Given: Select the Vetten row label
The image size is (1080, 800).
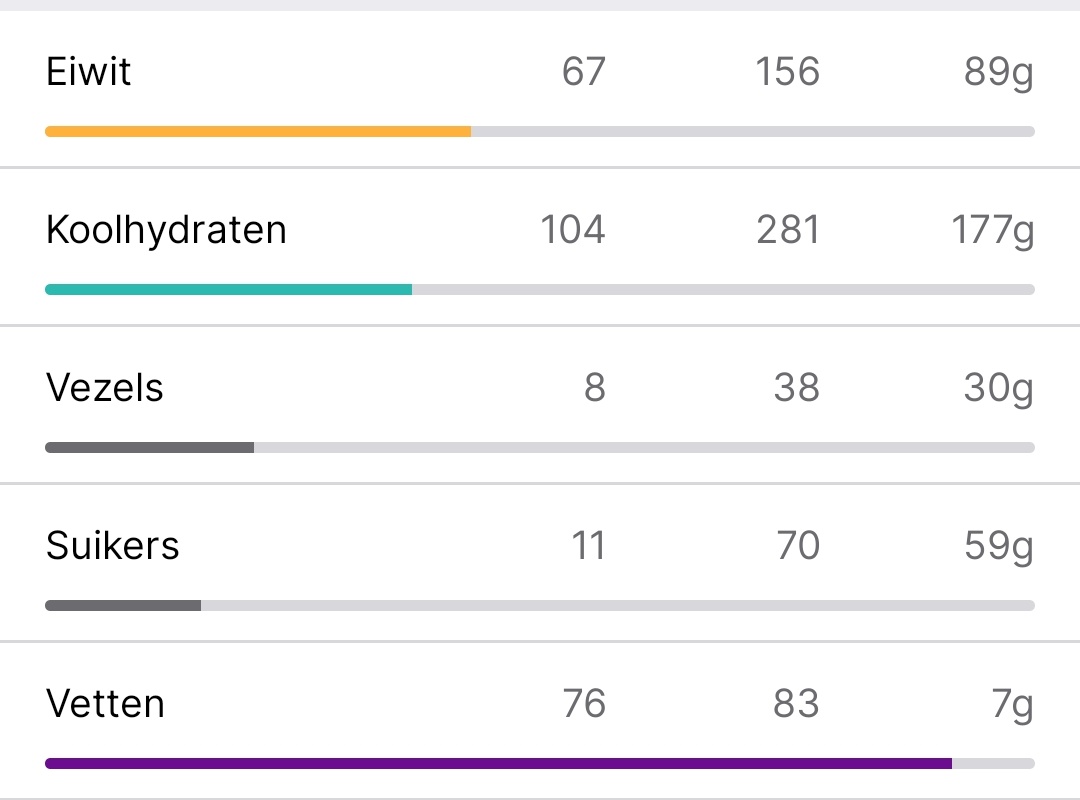Looking at the screenshot, I should tap(105, 704).
